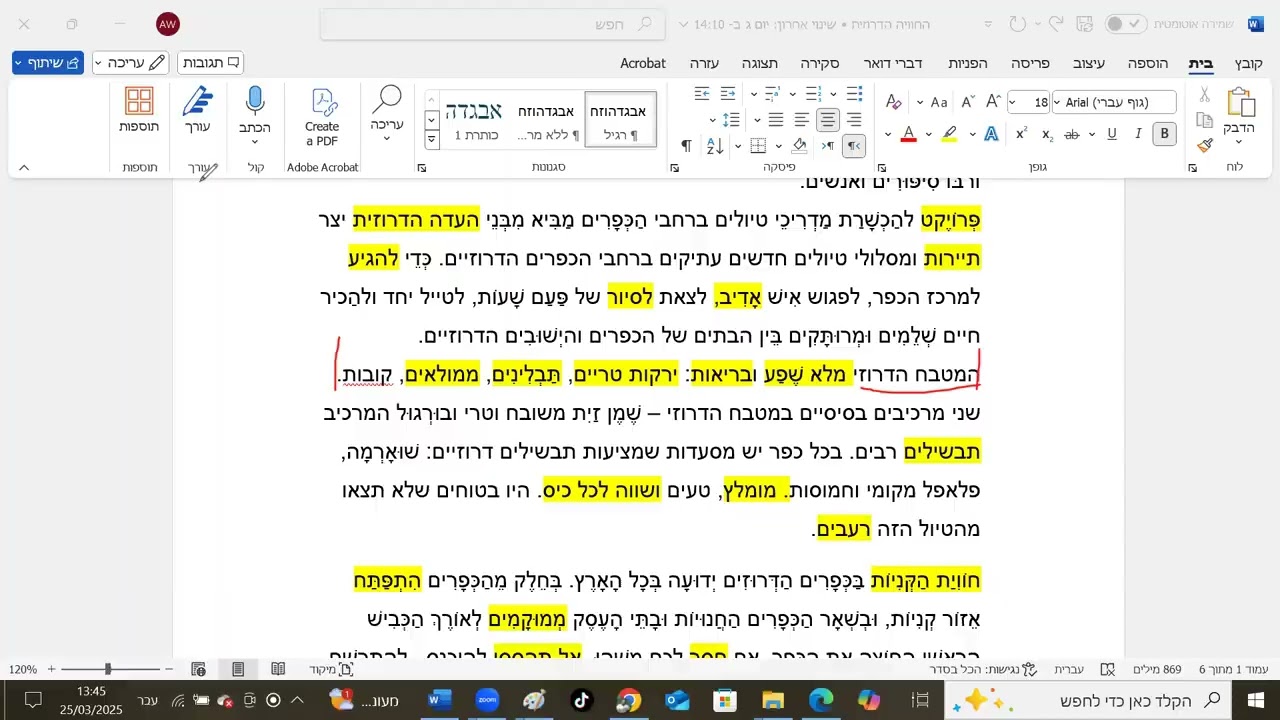Apply the red font color swatch
1280x720 pixels.
click(x=908, y=134)
